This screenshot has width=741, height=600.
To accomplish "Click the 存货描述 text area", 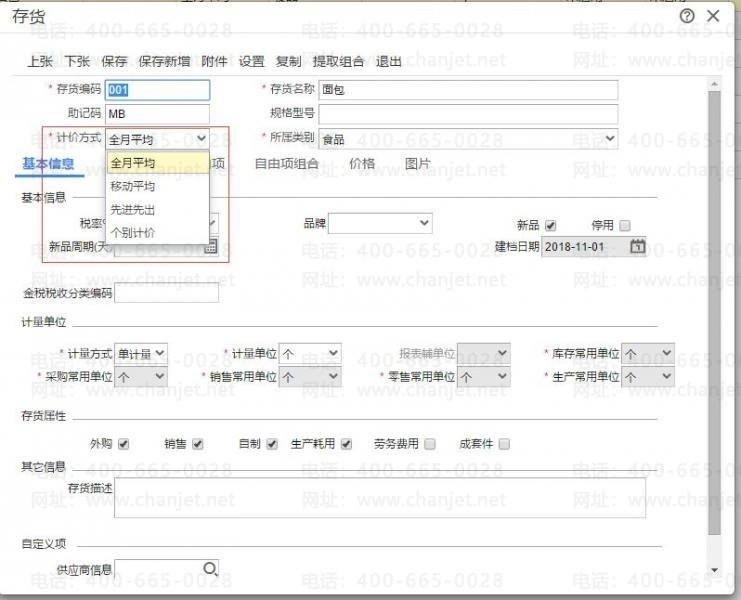I will coord(380,497).
